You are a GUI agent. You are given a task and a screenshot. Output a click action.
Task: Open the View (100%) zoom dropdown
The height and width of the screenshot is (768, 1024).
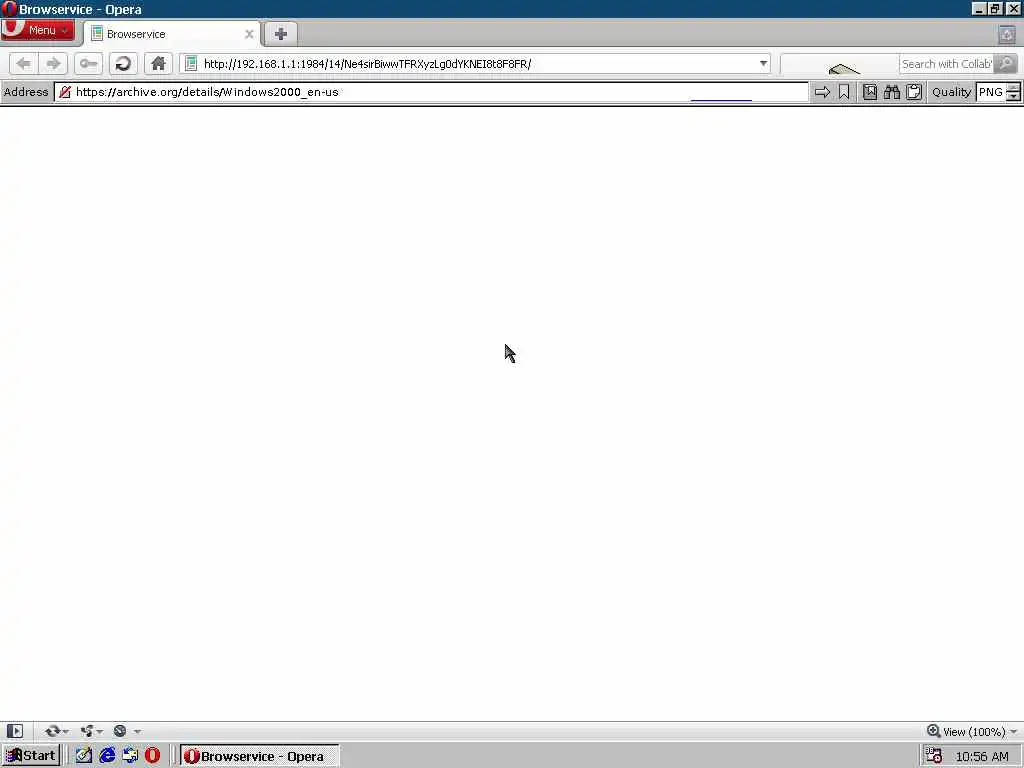pyautogui.click(x=972, y=731)
